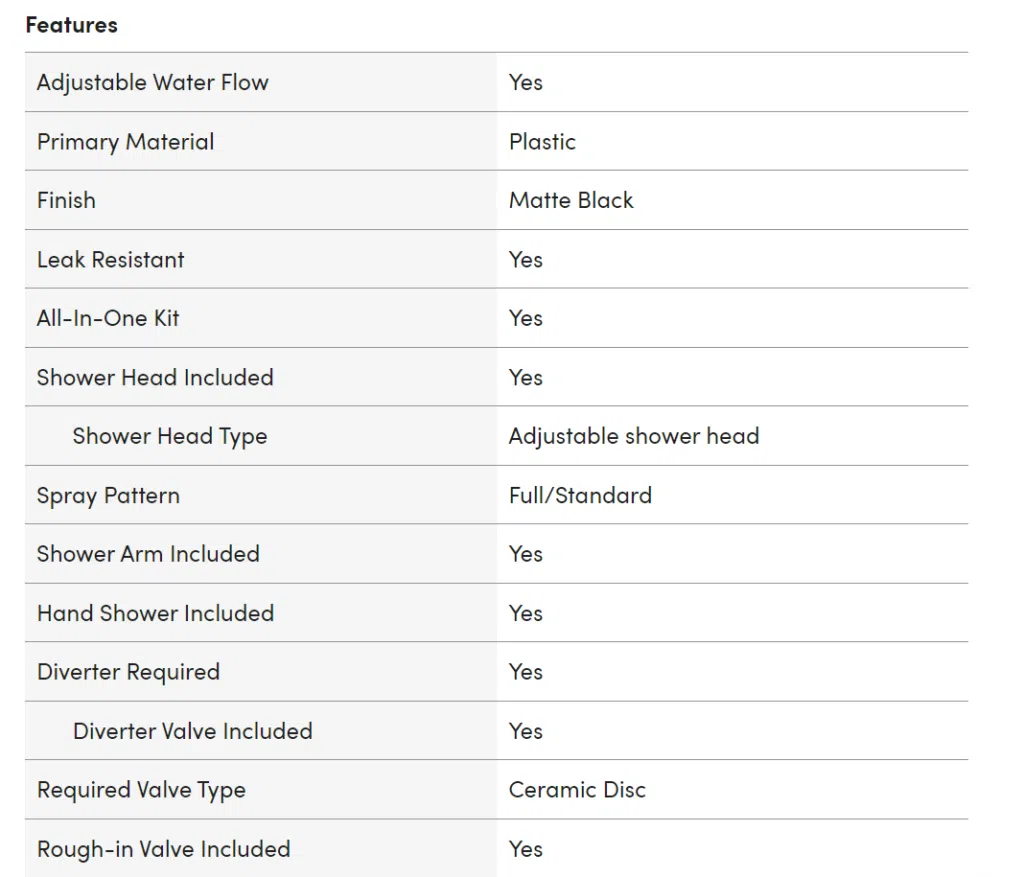Viewport: 1024px width, 877px height.
Task: Click the Leak Resistant label
Action: [111, 260]
